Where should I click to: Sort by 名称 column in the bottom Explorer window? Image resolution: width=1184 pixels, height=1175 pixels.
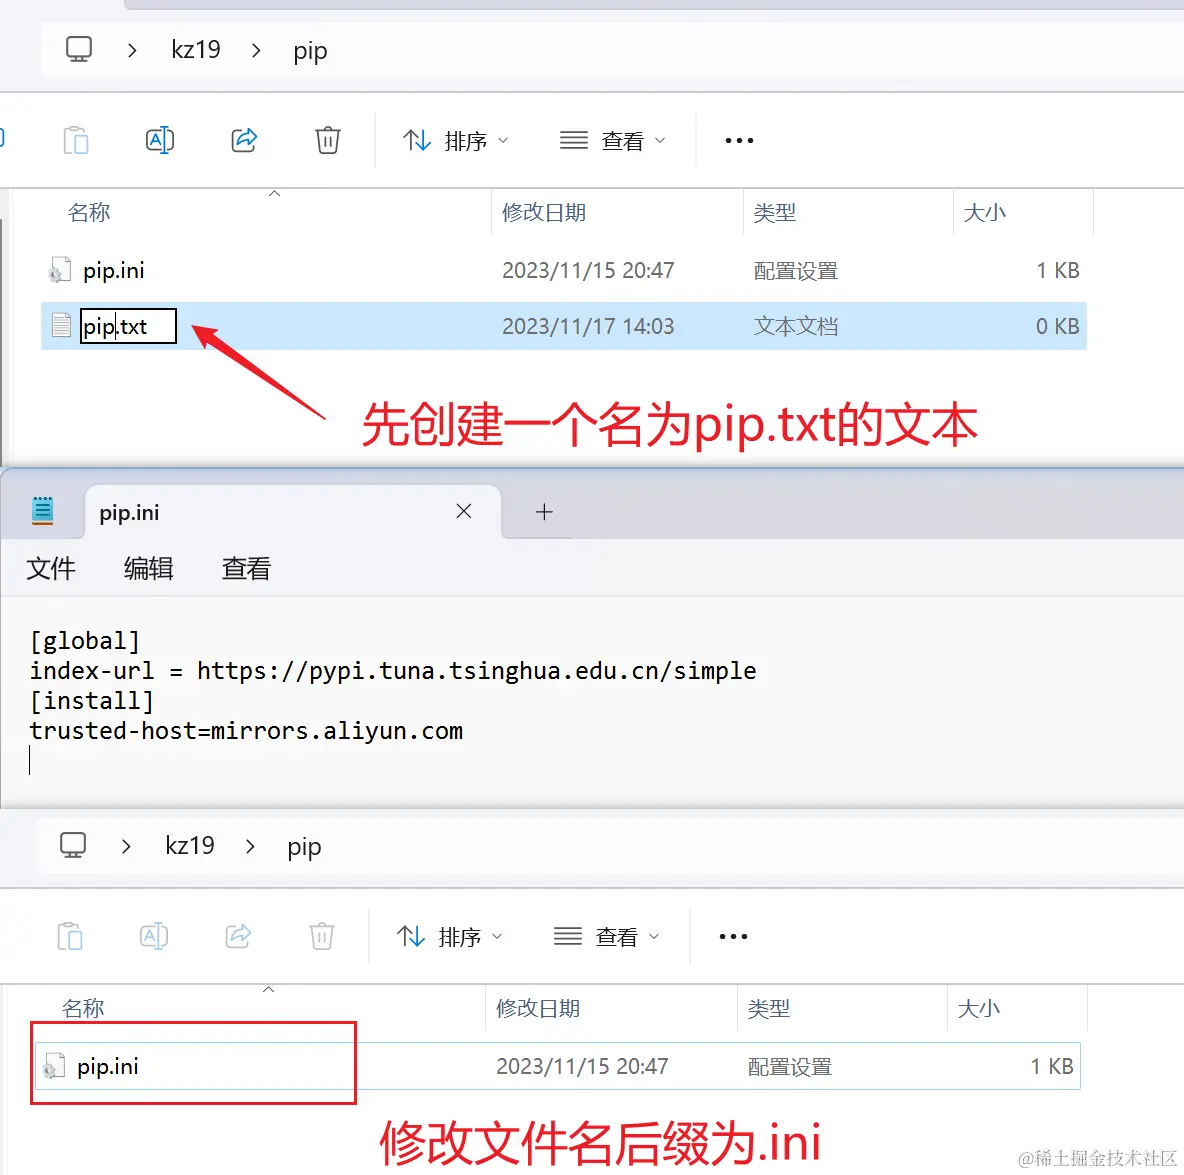click(x=83, y=1008)
